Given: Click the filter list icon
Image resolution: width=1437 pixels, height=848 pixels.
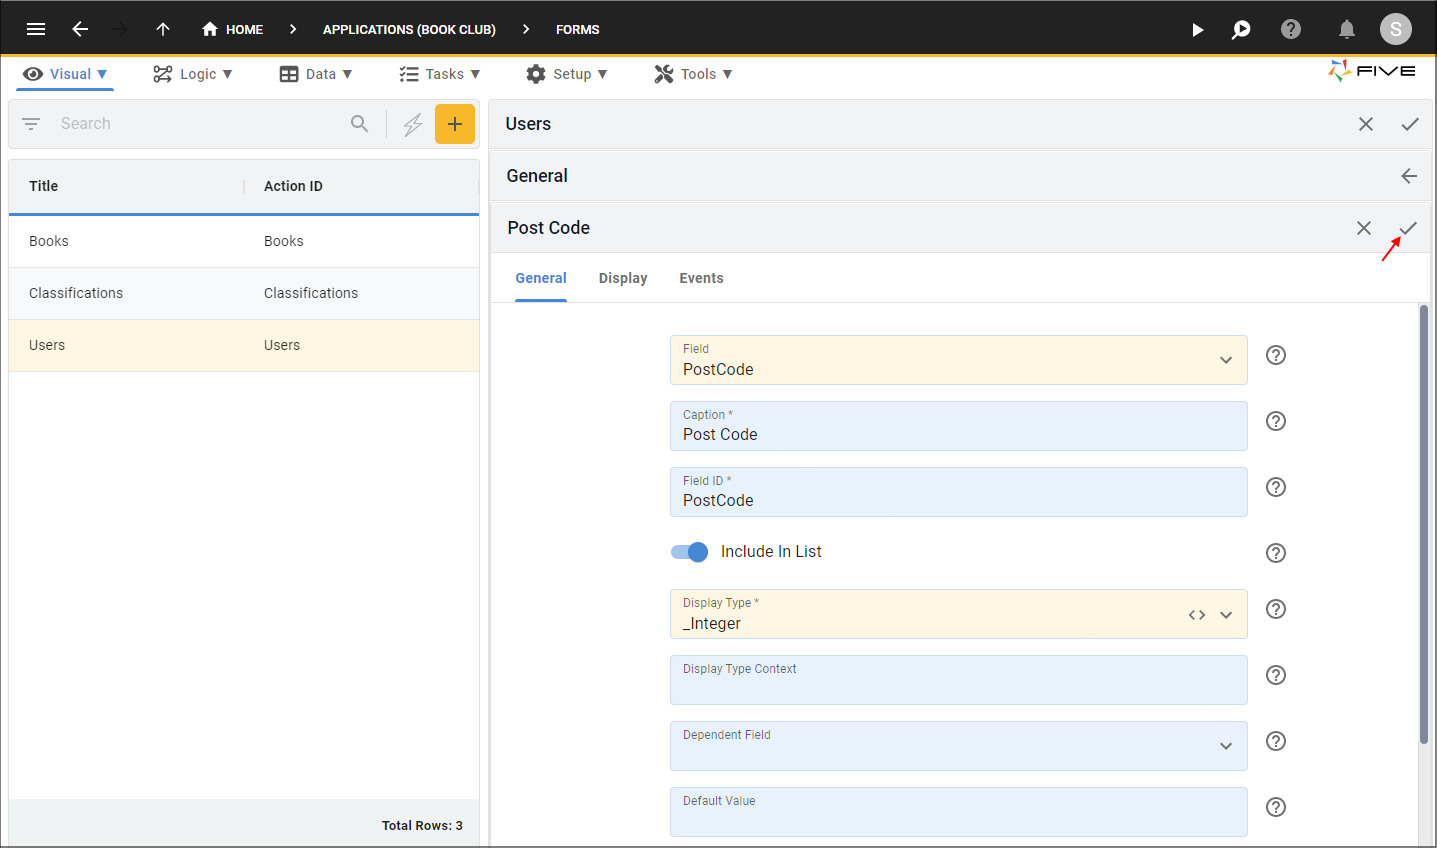Looking at the screenshot, I should coord(31,124).
